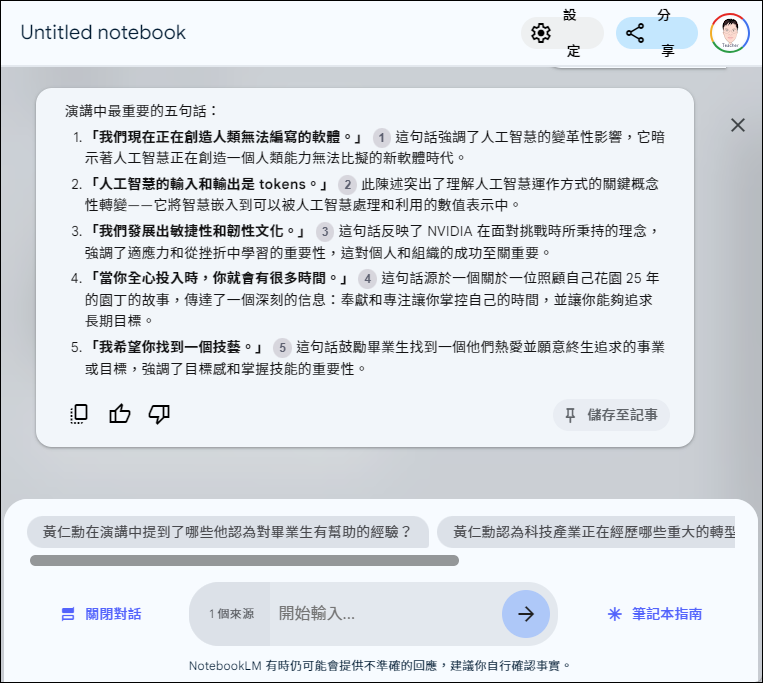Click quote 我們現在正在創造人類無法編寫的軟體
763x683 pixels.
[x=224, y=137]
